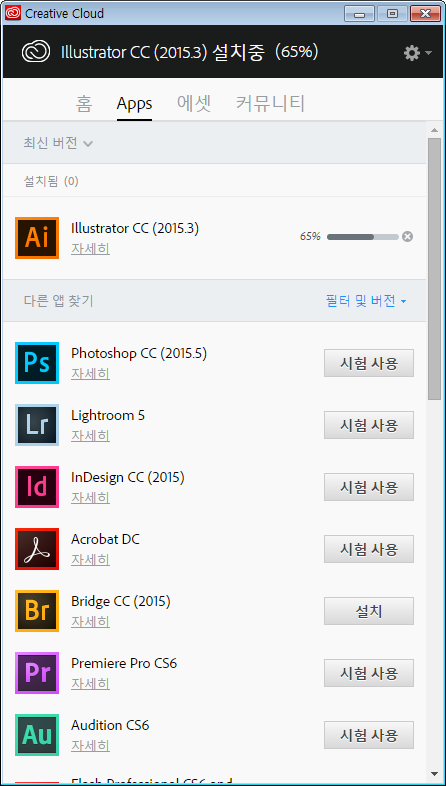Click the Premiere Pro Pr app icon
Viewport: 446px width, 786px height.
pyautogui.click(x=37, y=673)
